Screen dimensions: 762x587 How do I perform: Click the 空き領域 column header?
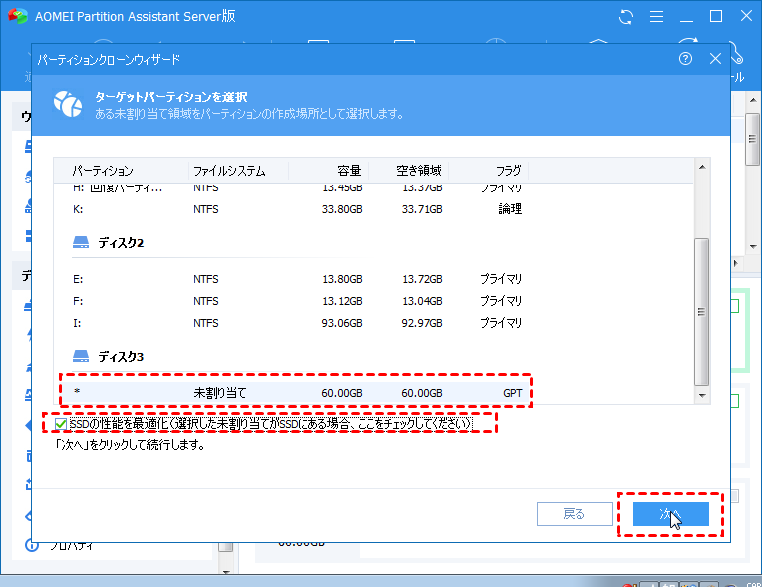418,171
